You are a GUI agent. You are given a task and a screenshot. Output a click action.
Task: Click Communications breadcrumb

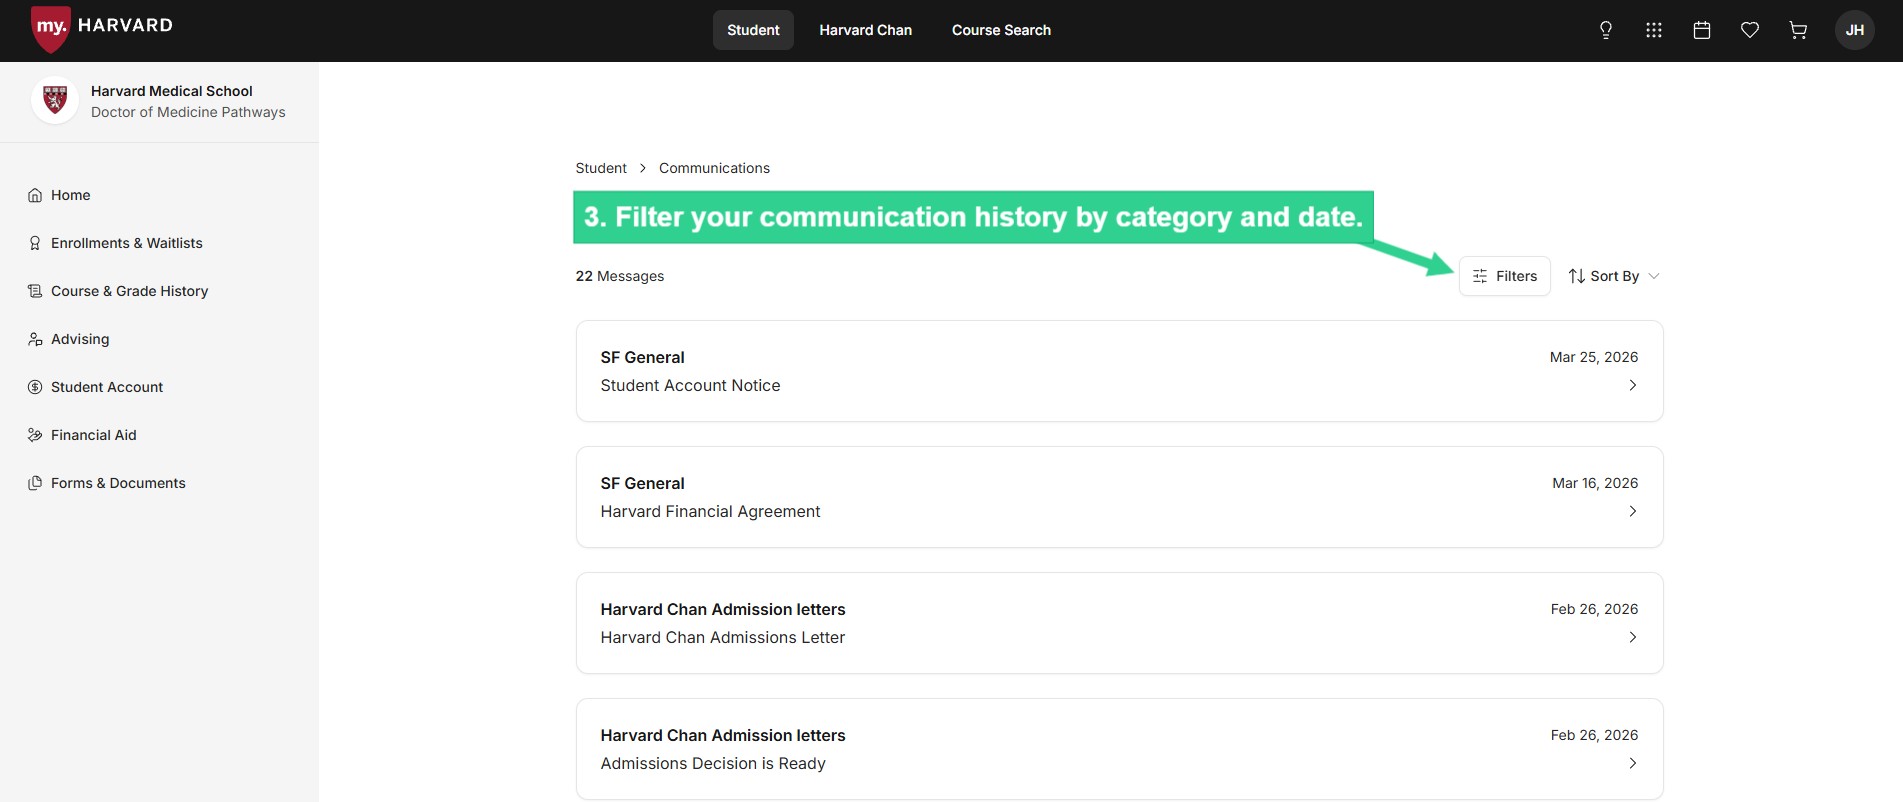(714, 168)
